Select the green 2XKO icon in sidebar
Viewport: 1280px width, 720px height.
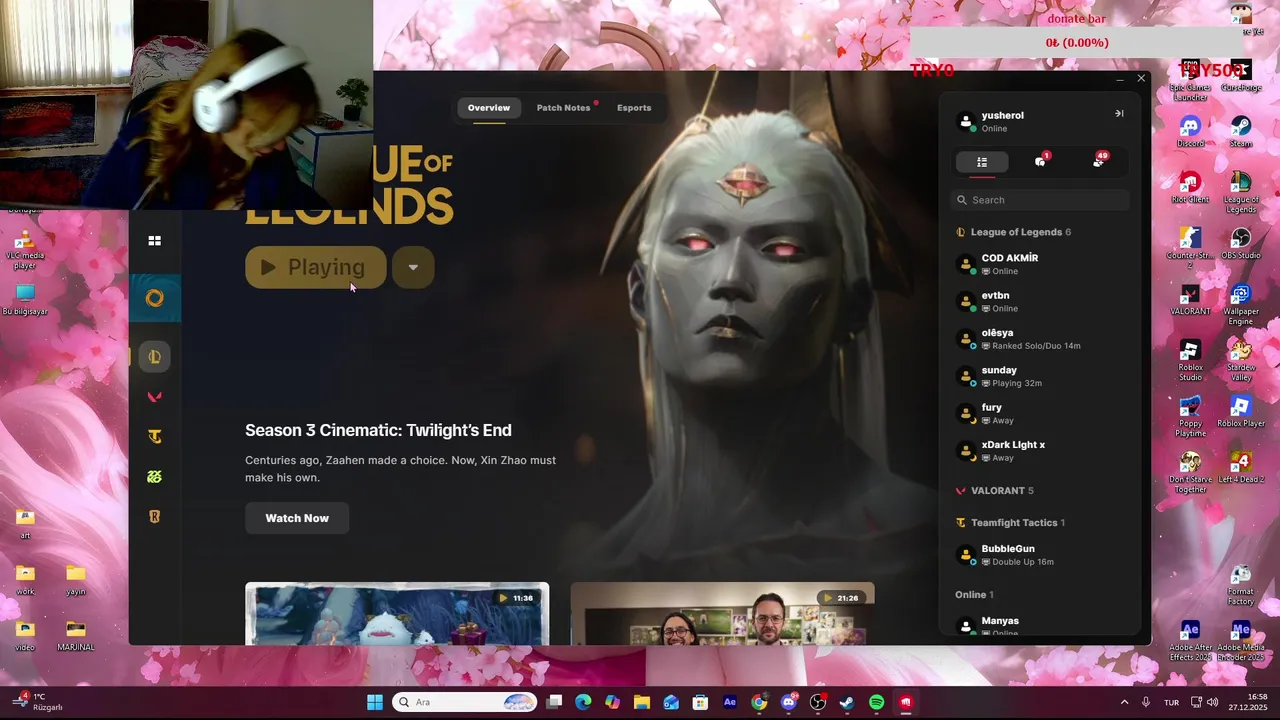pos(154,477)
